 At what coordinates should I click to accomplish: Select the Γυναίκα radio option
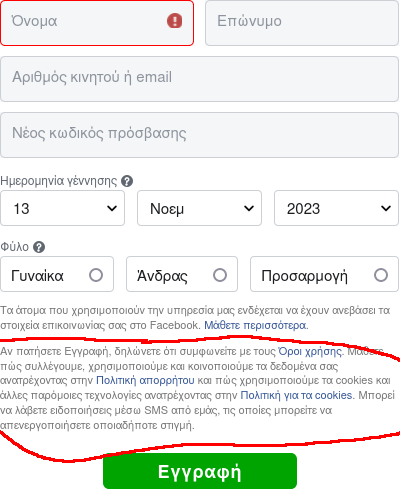[x=57, y=274]
